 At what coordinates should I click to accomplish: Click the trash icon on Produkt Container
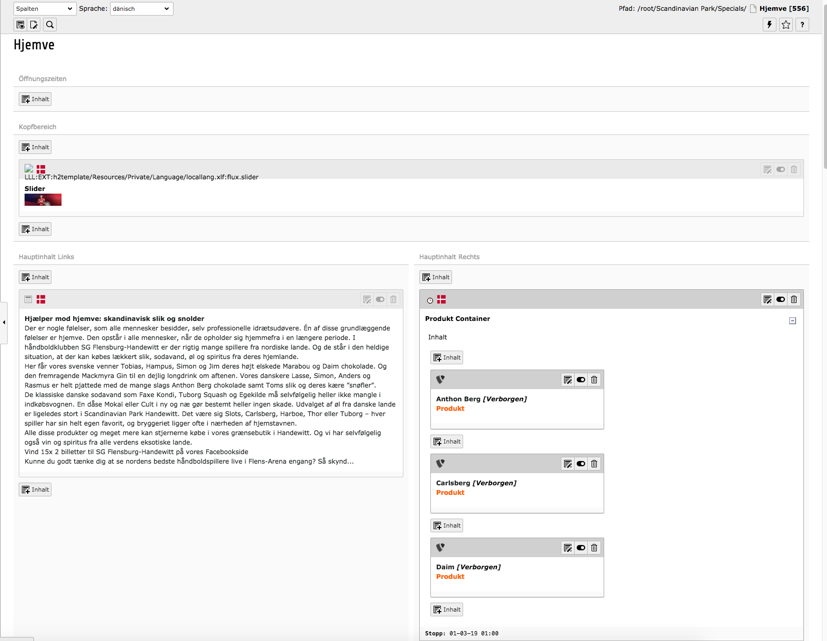coord(794,299)
